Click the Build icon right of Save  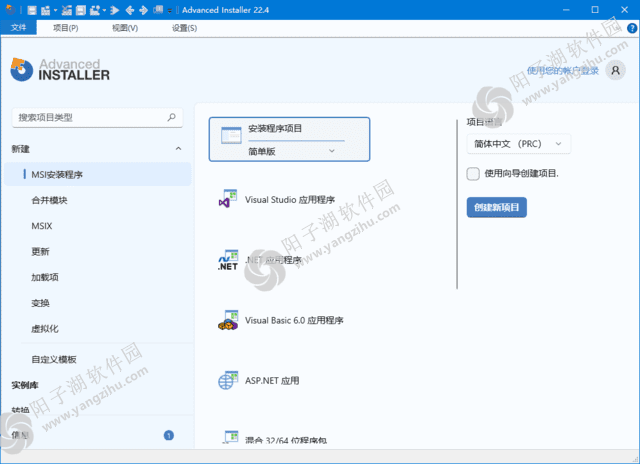point(45,10)
